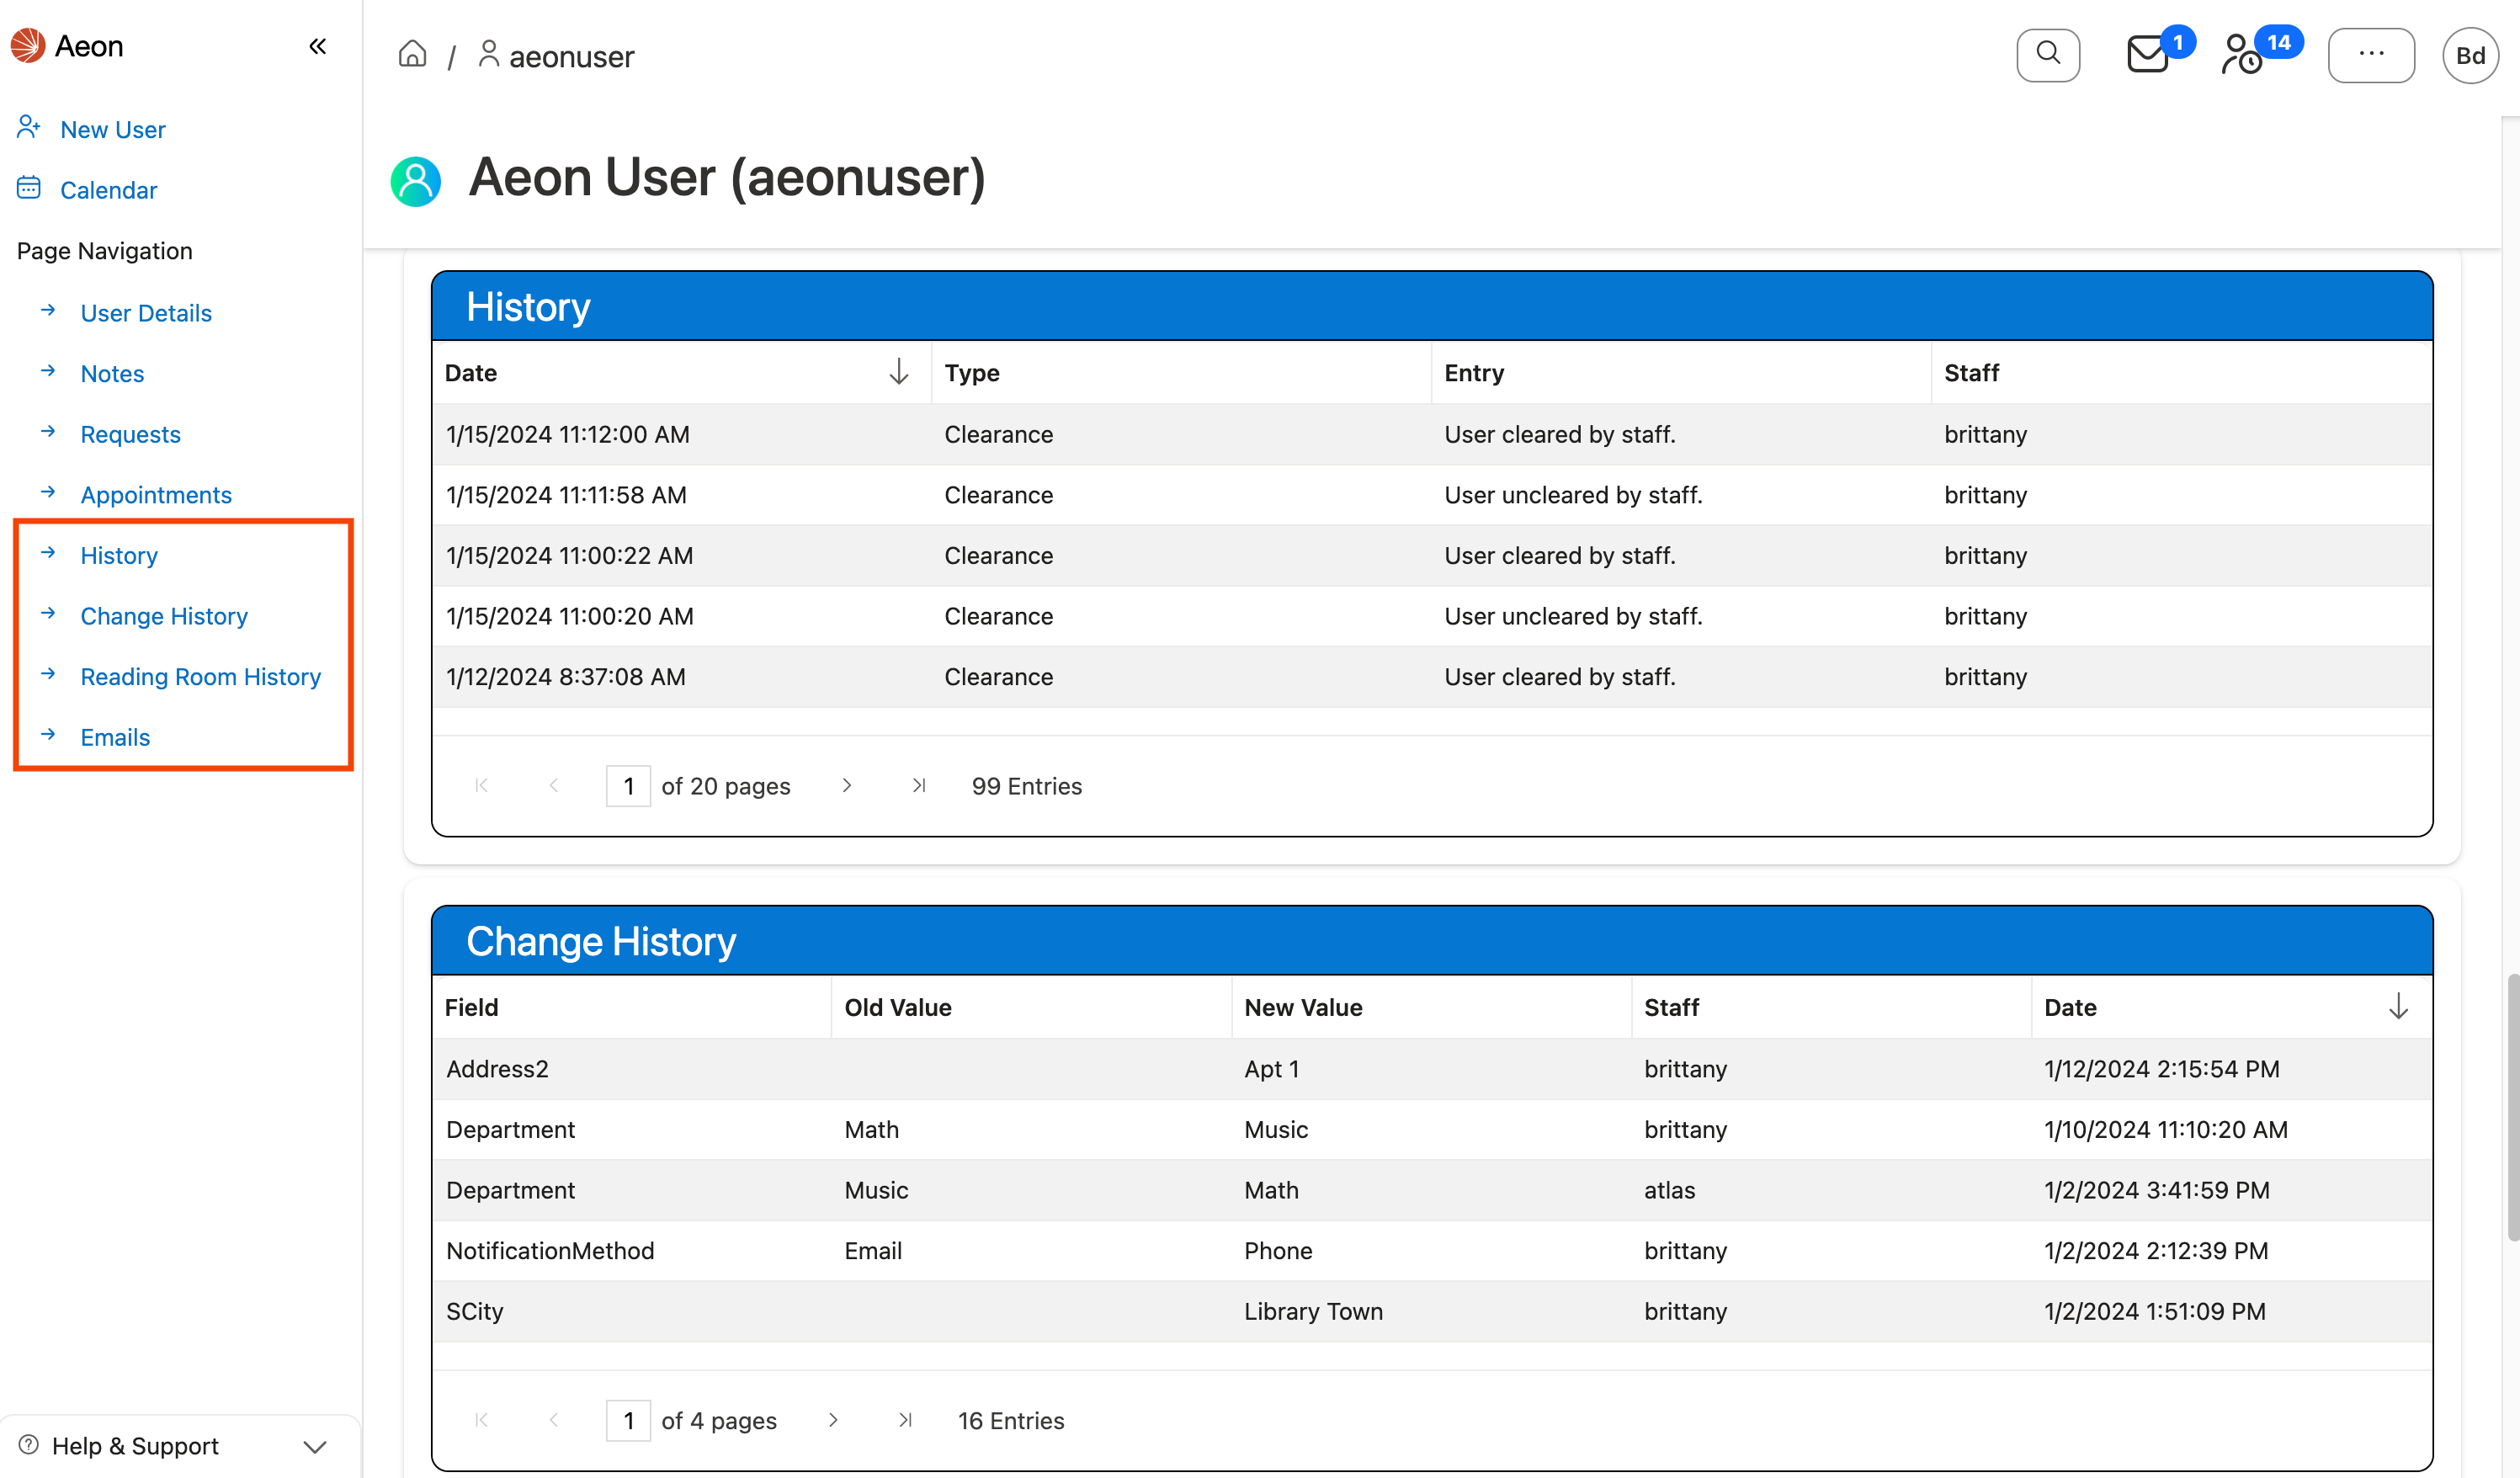This screenshot has height=1478, width=2520.
Task: Collapse the sidebar with the double chevron
Action: click(x=317, y=45)
